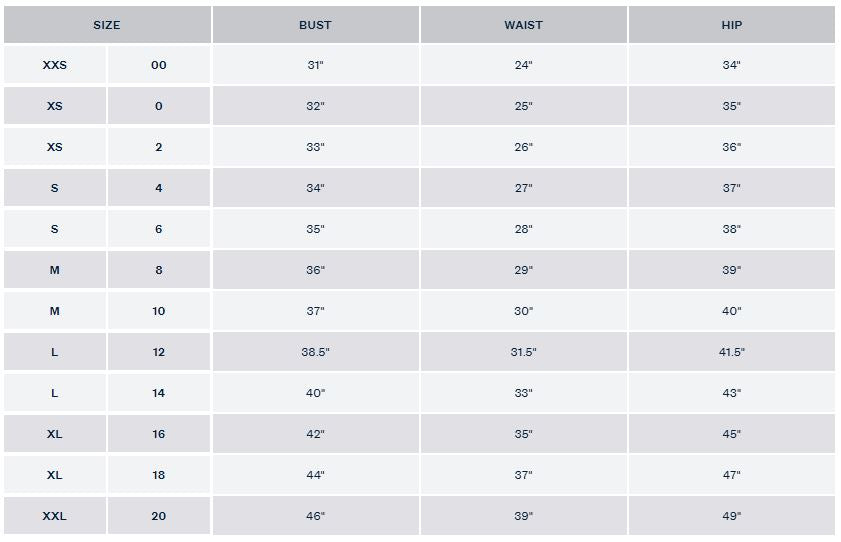This screenshot has height=542, width=841.
Task: Click the WAIST column header
Action: pos(523,25)
